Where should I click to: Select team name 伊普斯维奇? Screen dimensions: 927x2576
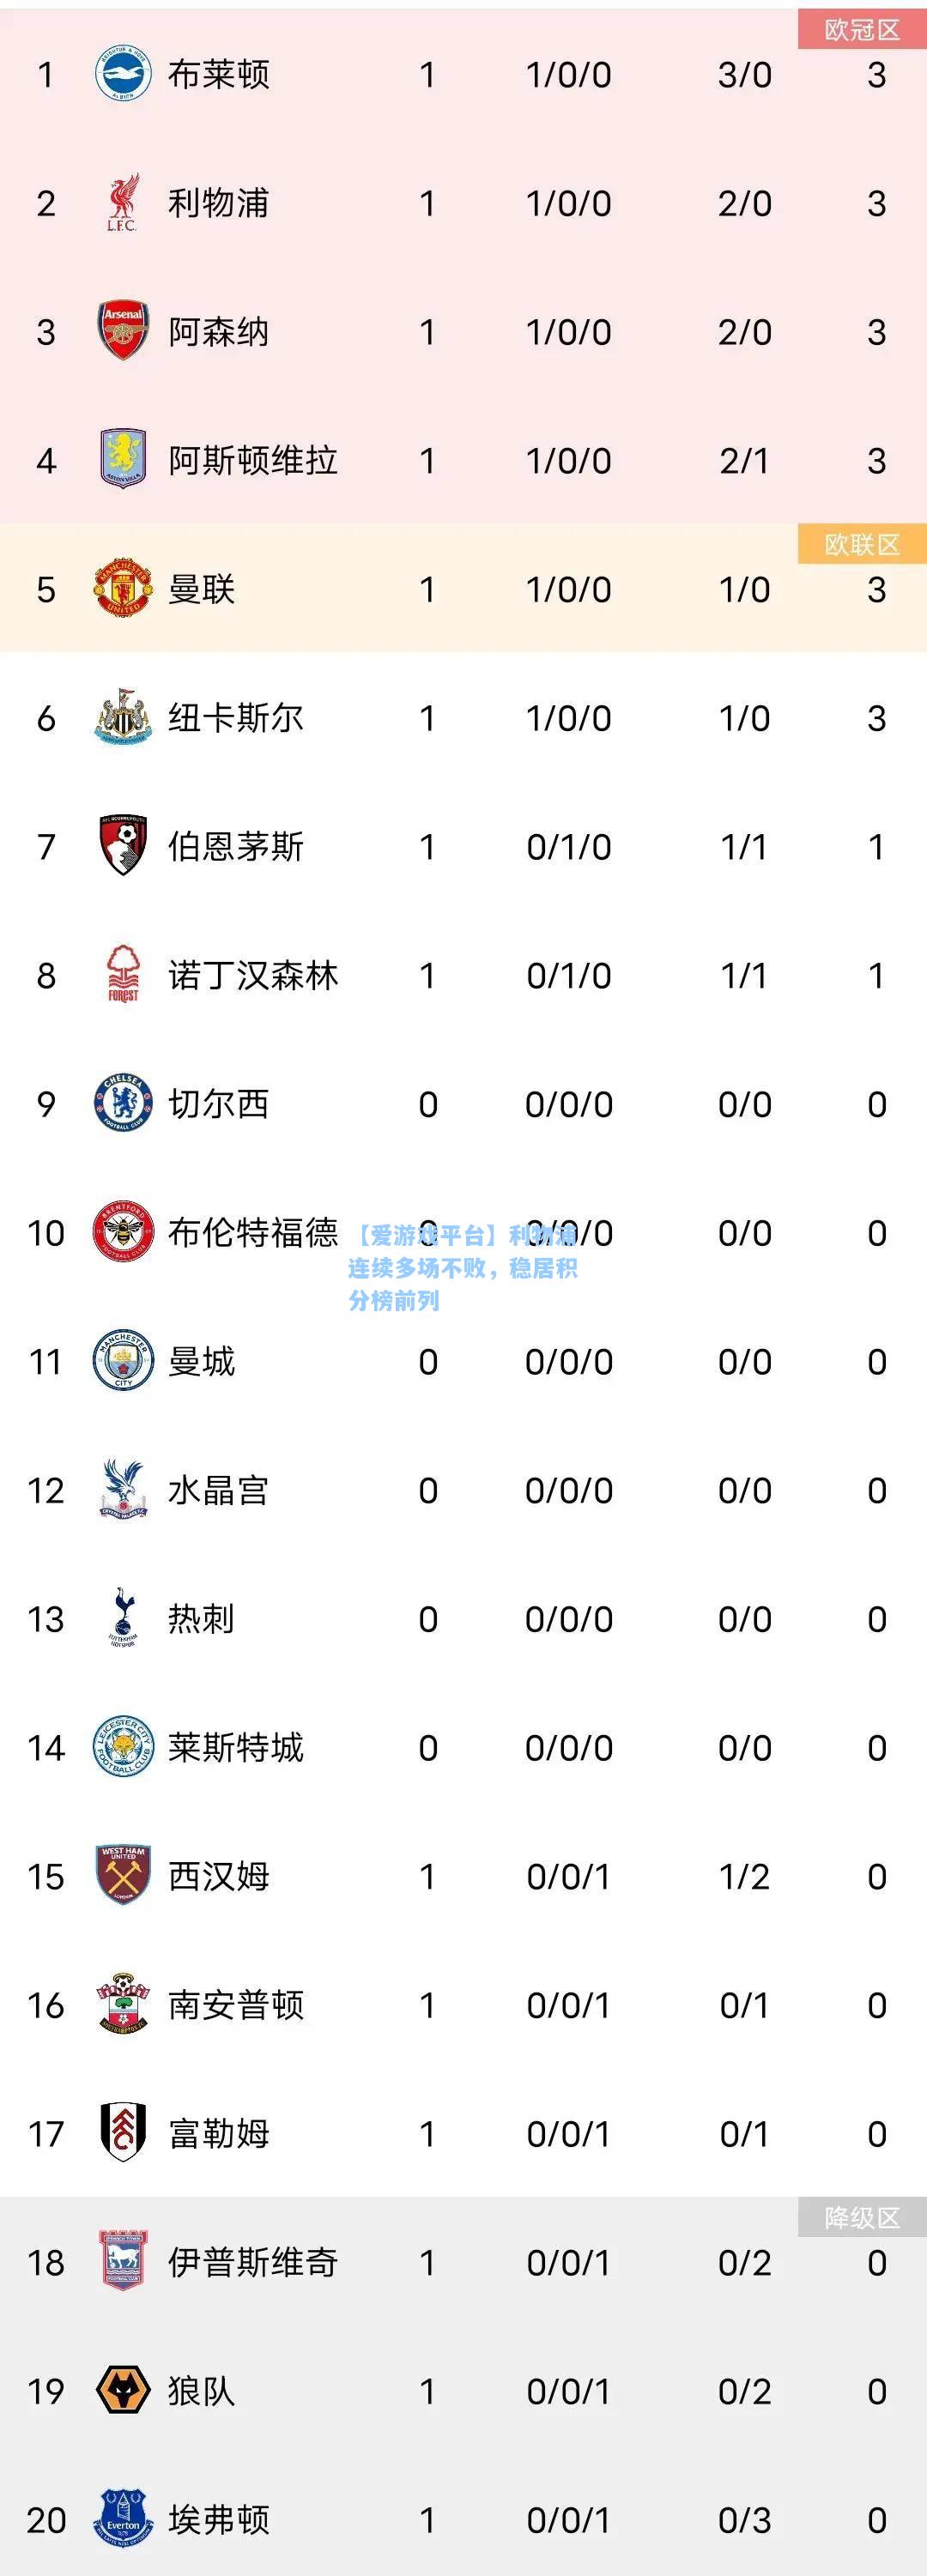tap(253, 2262)
